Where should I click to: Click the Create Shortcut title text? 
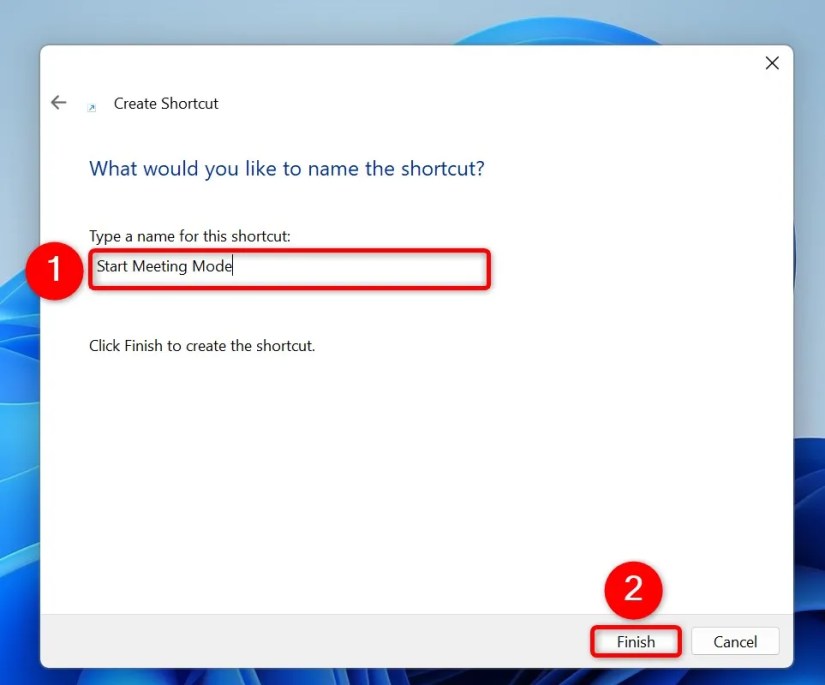point(166,104)
